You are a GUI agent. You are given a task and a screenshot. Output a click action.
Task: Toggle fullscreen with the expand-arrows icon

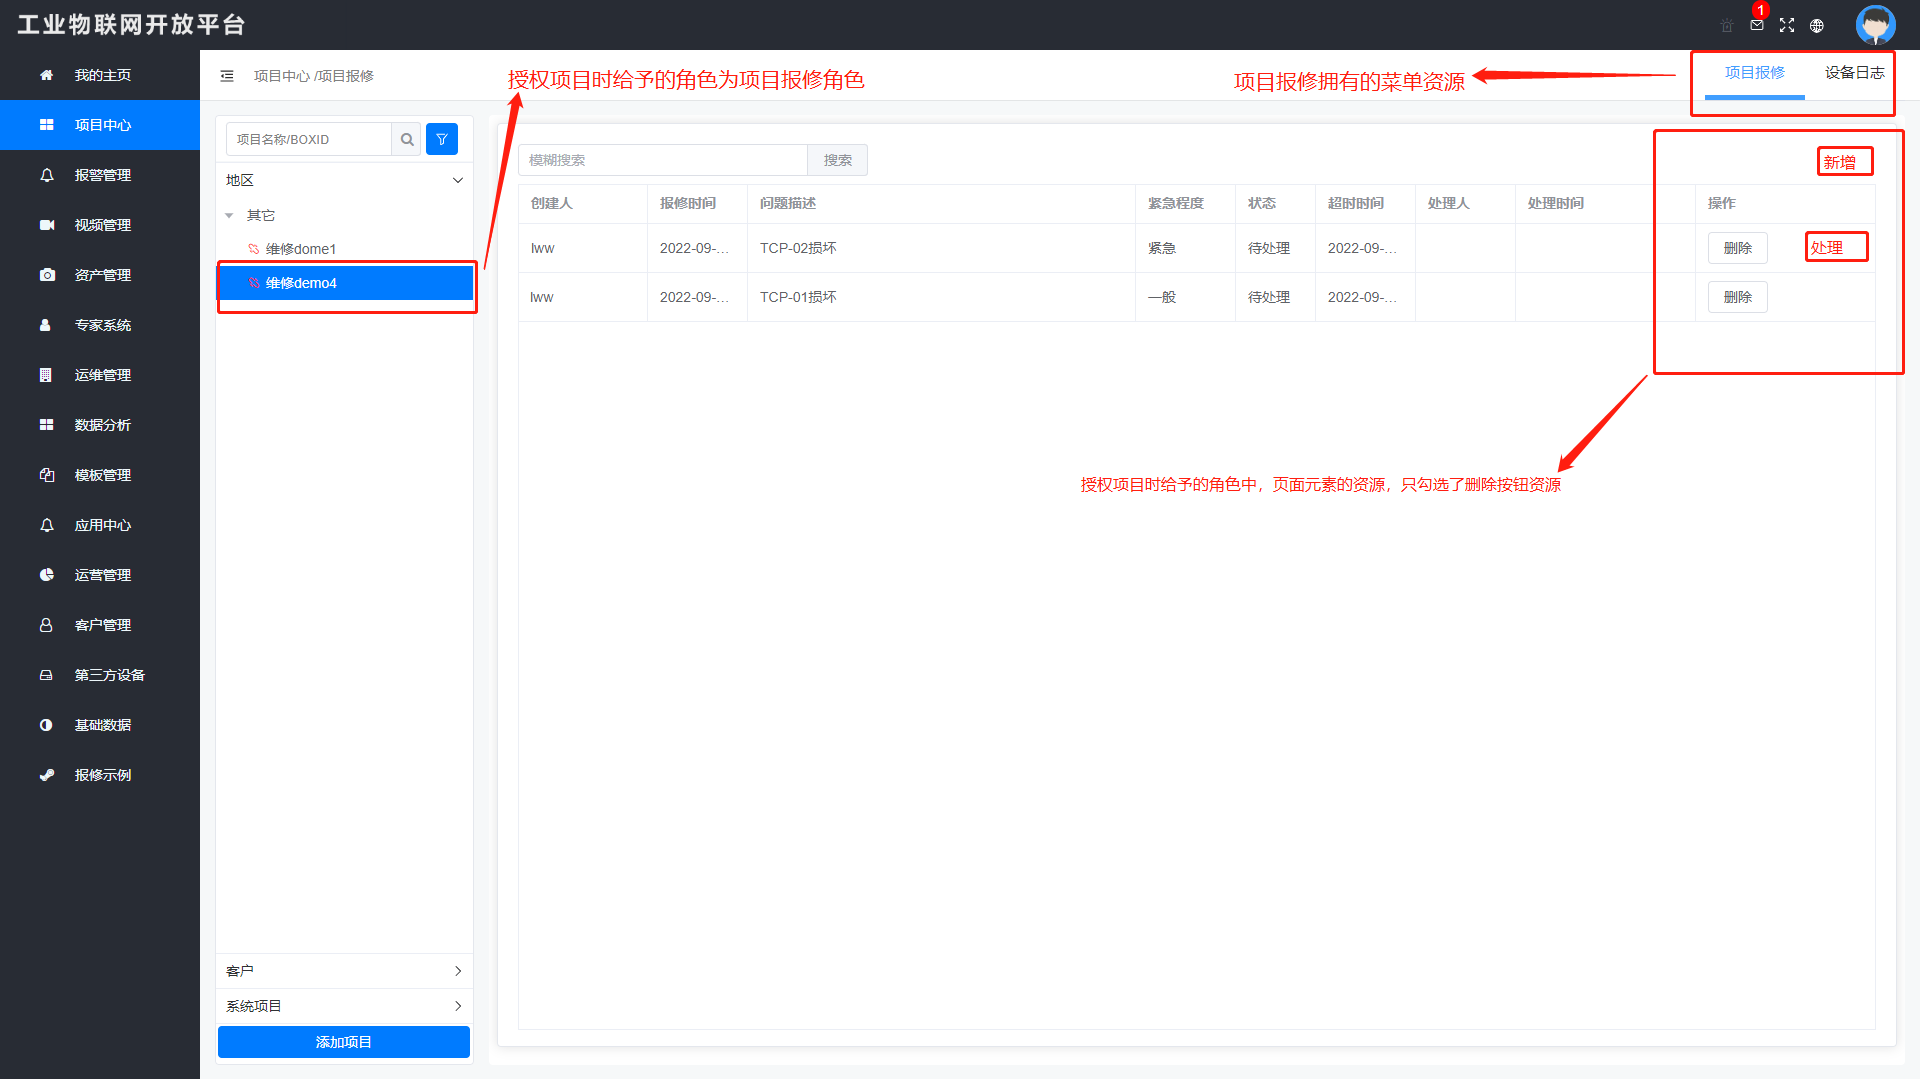point(1787,25)
